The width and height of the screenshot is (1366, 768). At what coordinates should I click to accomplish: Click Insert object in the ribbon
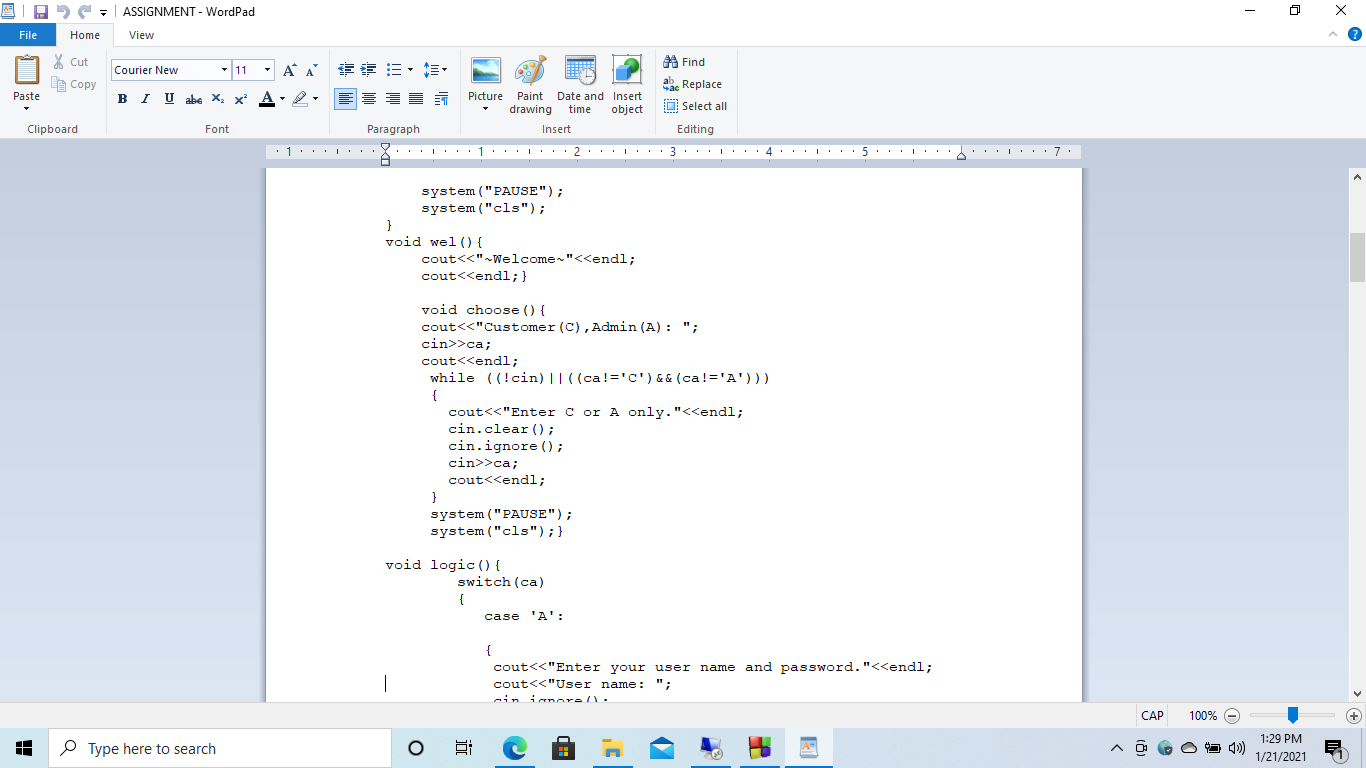tap(627, 85)
